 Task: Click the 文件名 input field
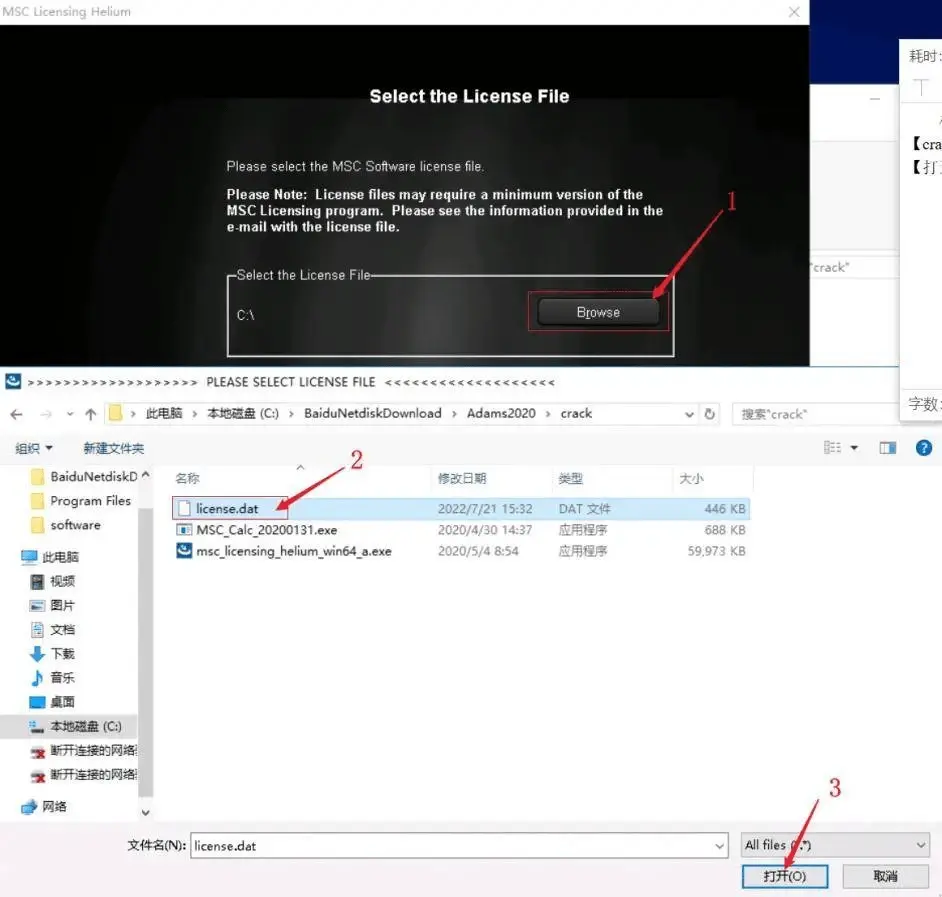(459, 845)
